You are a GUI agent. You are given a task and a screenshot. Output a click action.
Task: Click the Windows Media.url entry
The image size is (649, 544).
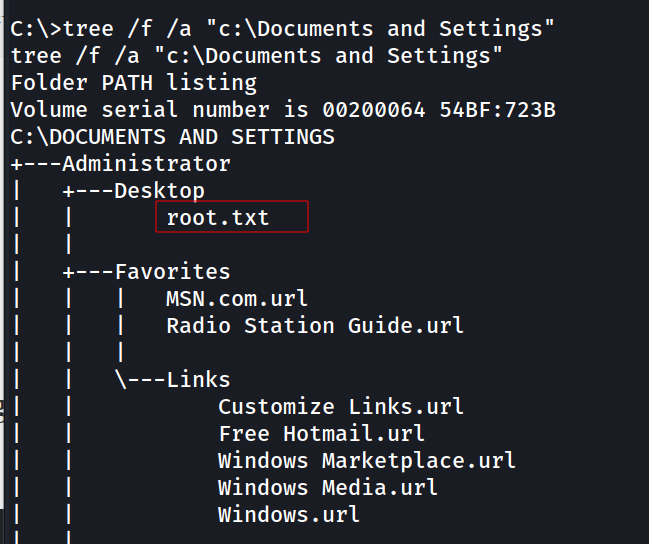point(328,487)
